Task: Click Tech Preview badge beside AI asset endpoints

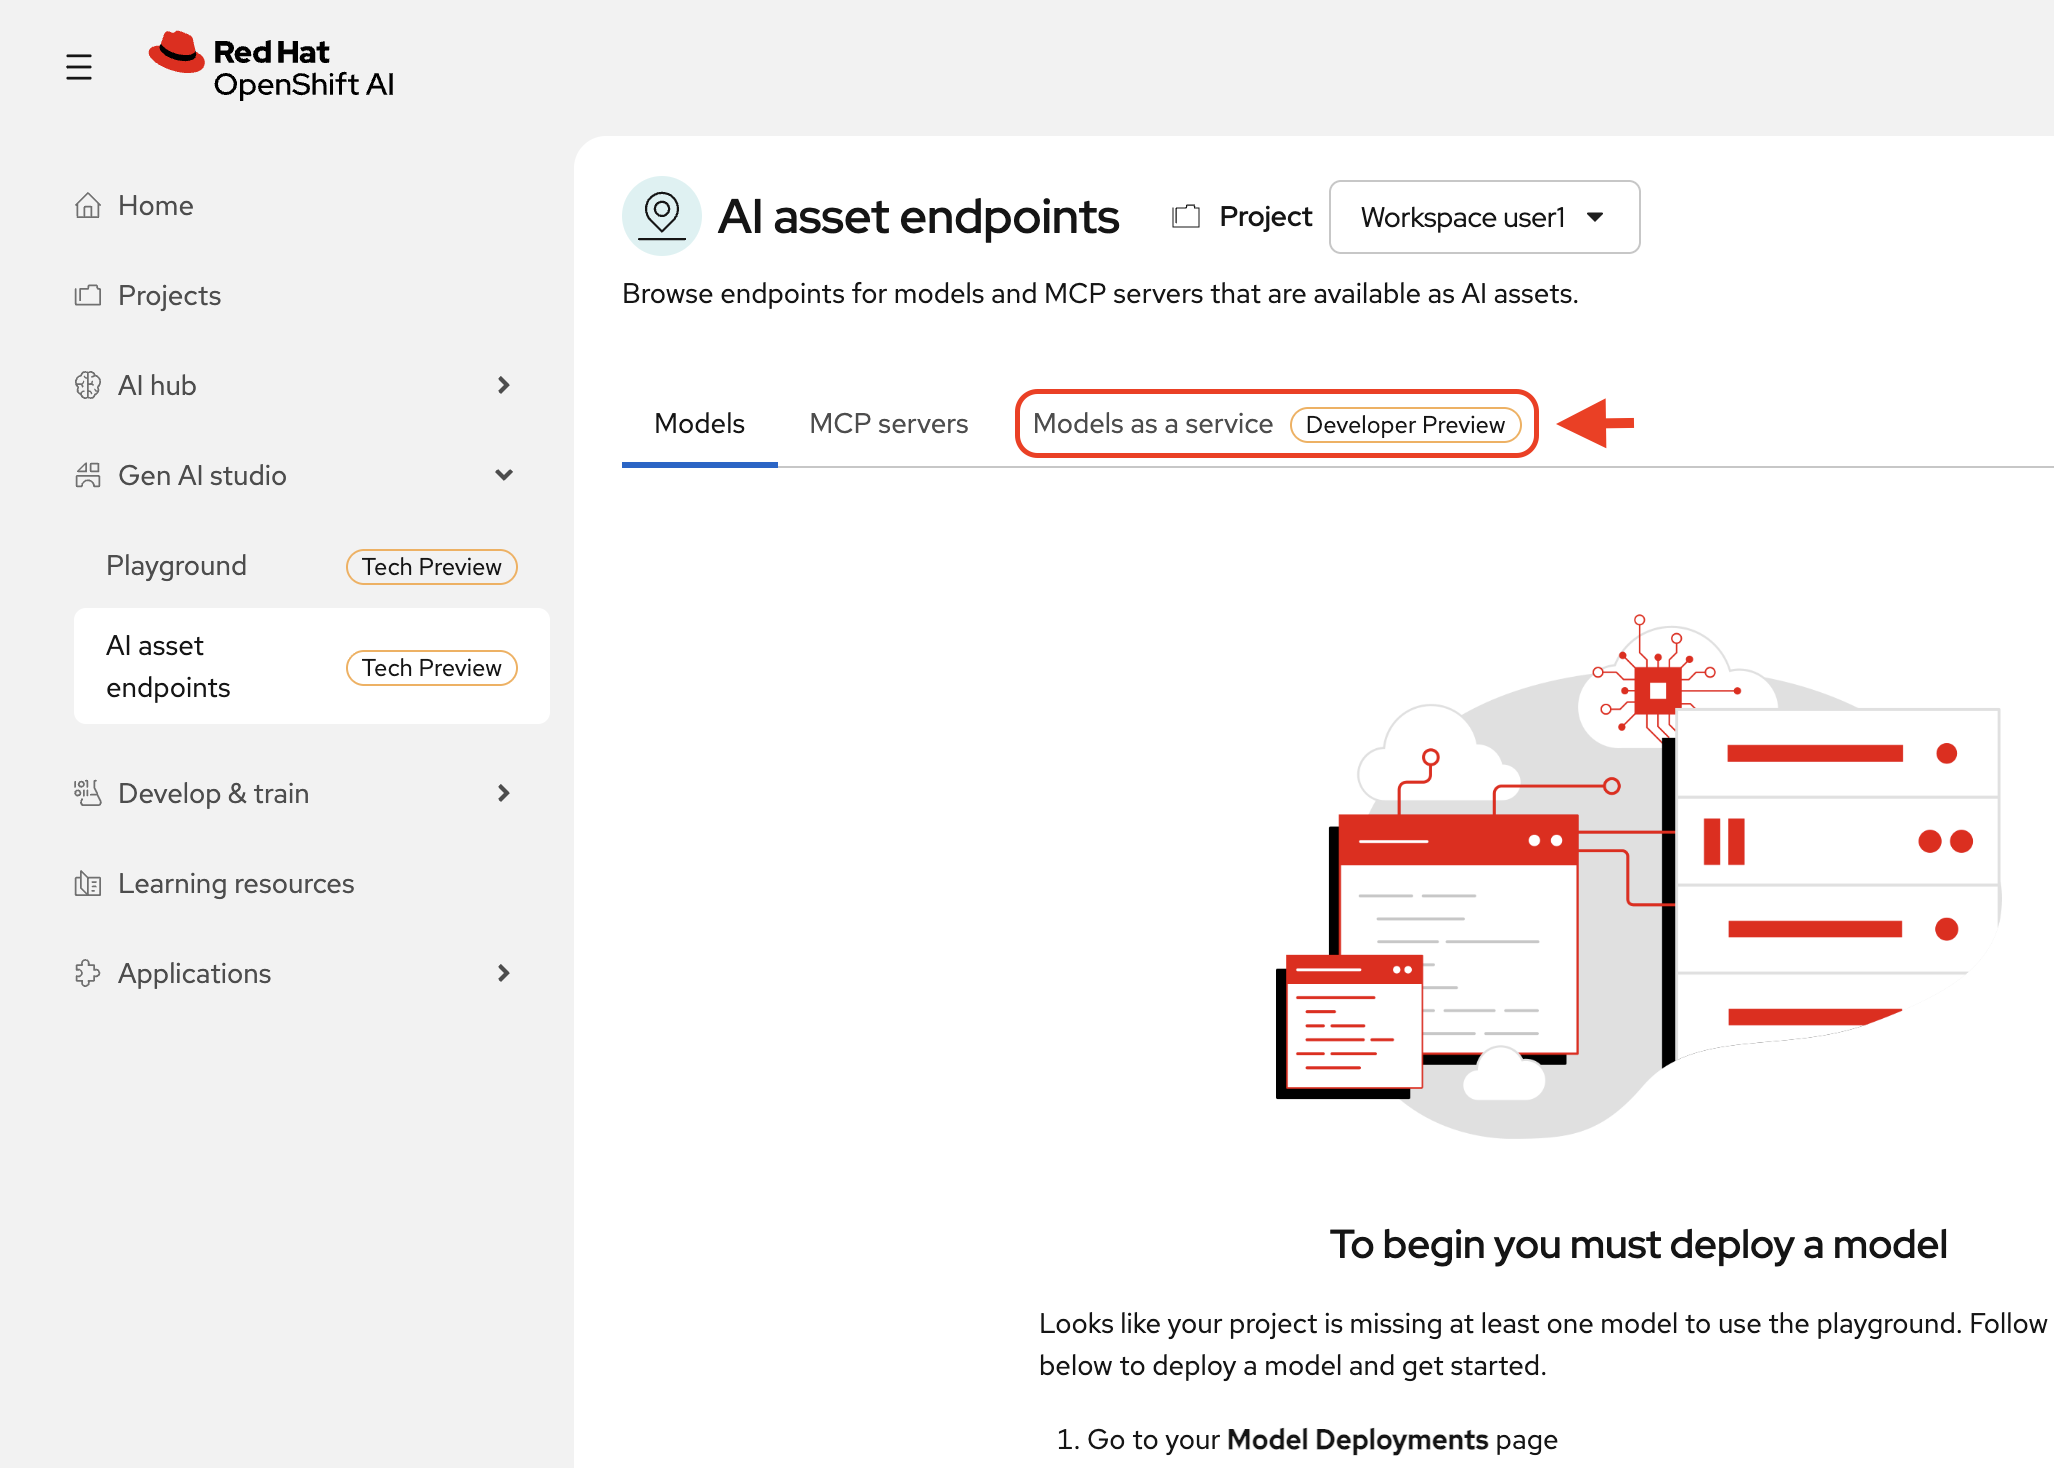Action: [432, 668]
